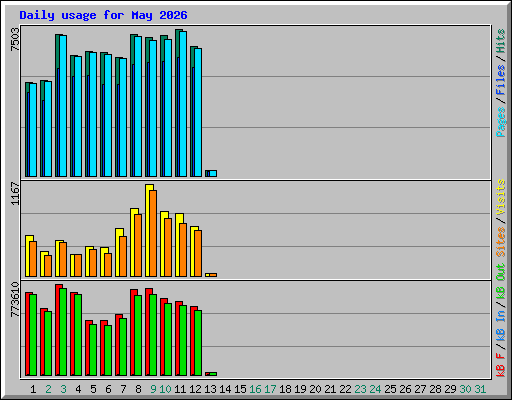
Task: Click day label 4
Action: pos(78,389)
